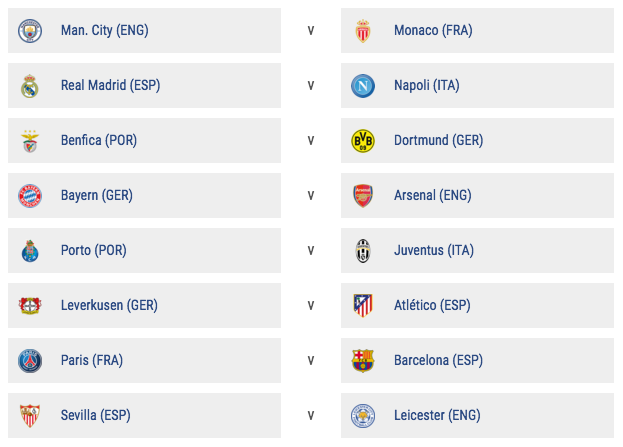This screenshot has width=623, height=447.
Task: Click the Napoli blue N logo
Action: point(363,86)
